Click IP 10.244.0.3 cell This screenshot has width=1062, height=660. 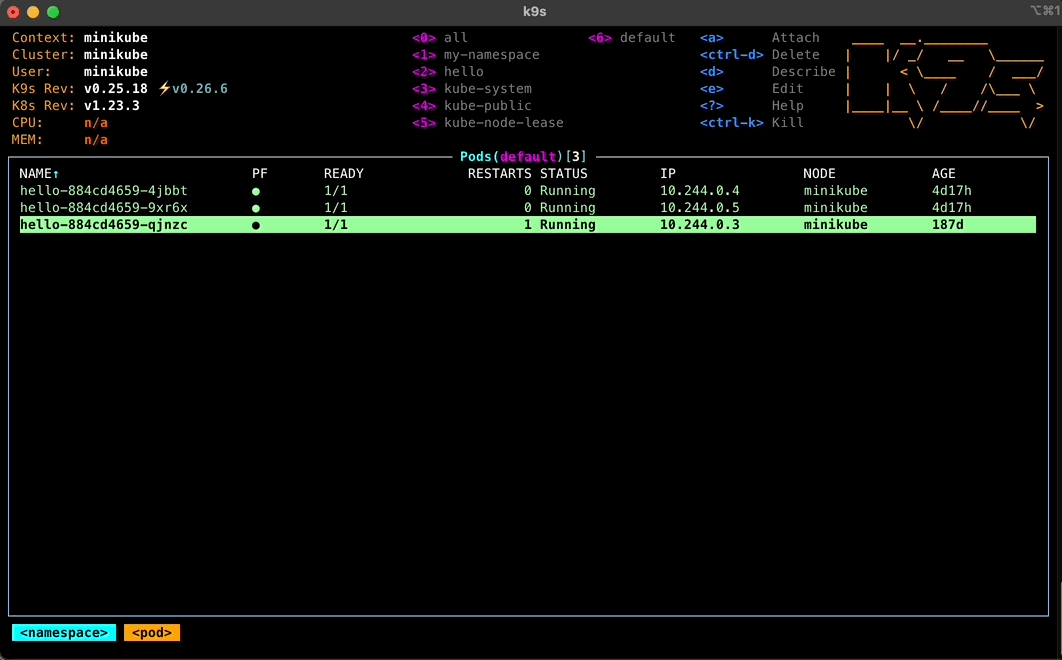click(x=700, y=224)
